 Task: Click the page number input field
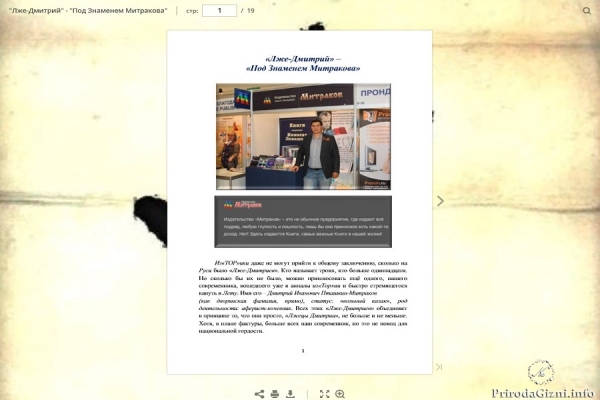220,11
